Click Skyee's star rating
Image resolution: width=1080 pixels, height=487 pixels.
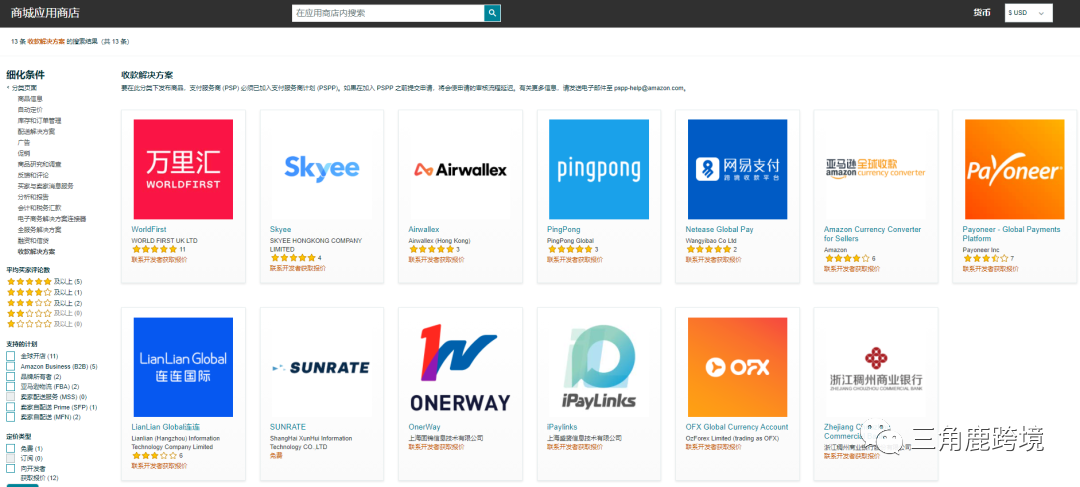pyautogui.click(x=293, y=258)
